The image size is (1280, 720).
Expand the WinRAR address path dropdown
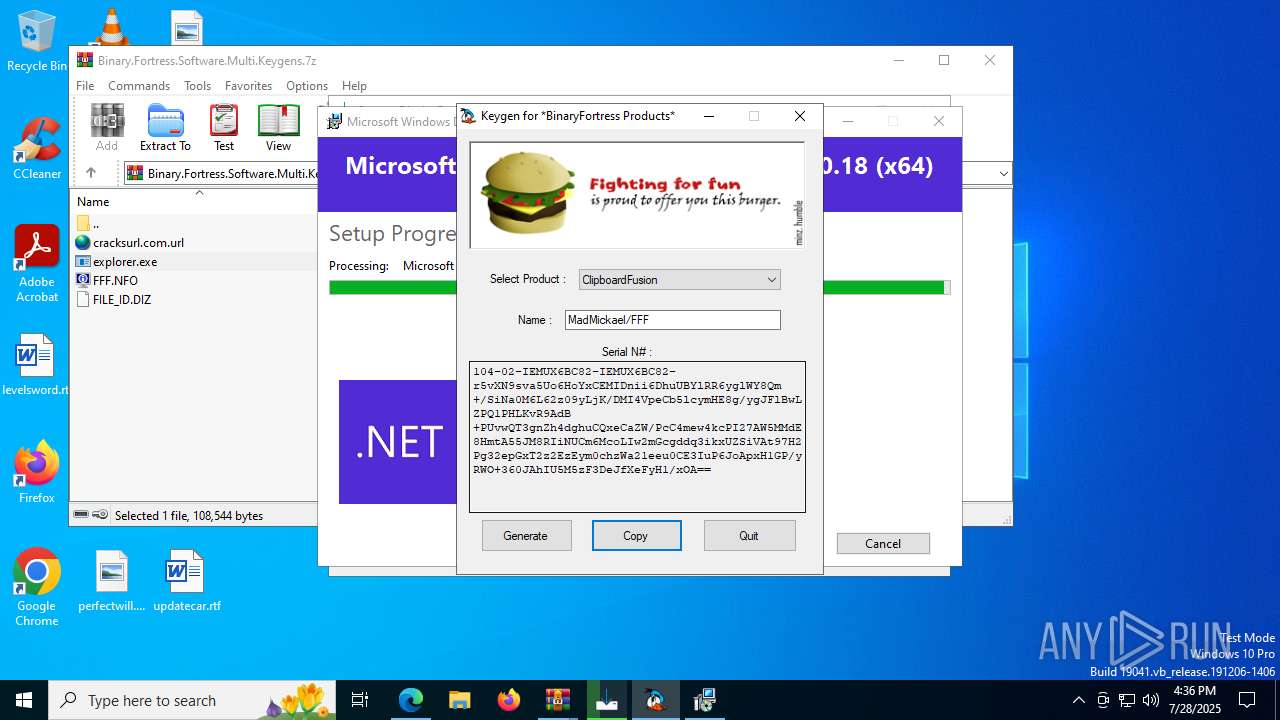(1003, 174)
